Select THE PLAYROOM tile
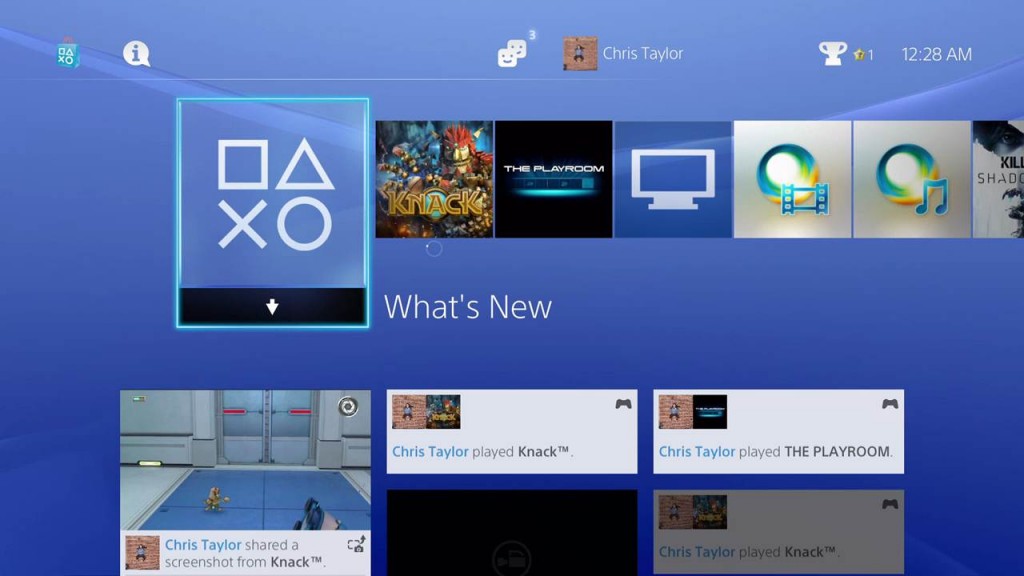 click(x=553, y=178)
